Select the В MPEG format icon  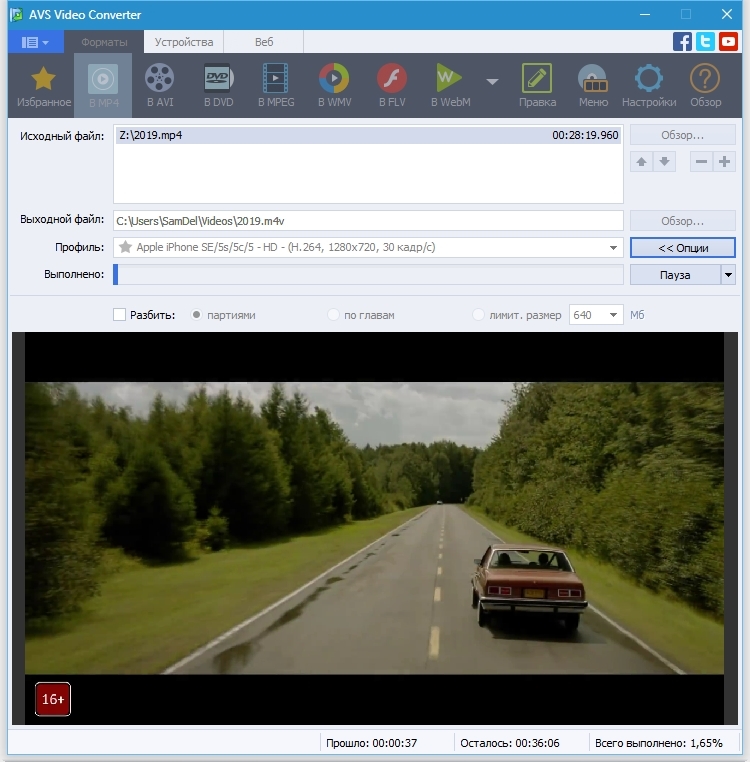click(277, 80)
